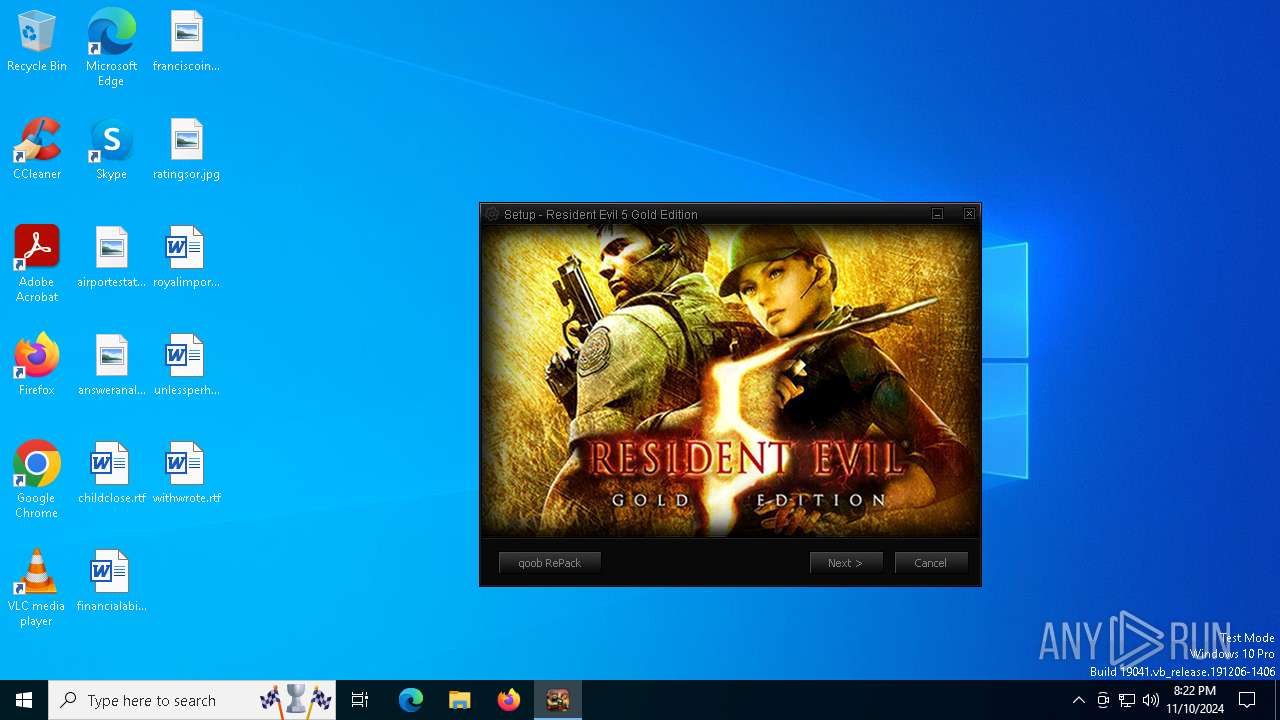Show hidden system tray icons
Image resolution: width=1280 pixels, height=720 pixels.
pyautogui.click(x=1078, y=700)
